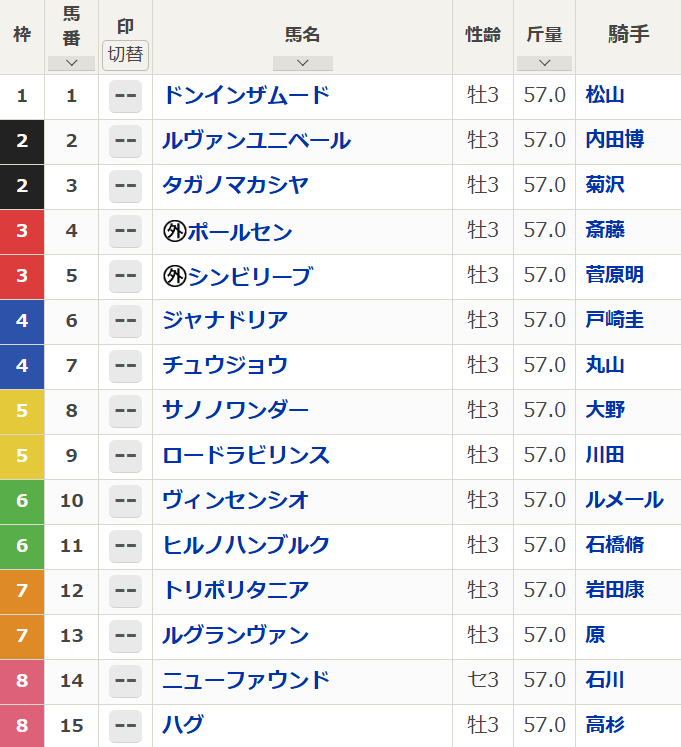Click the 外 icon beside ポールセン
The width and height of the screenshot is (681, 747).
click(x=175, y=232)
